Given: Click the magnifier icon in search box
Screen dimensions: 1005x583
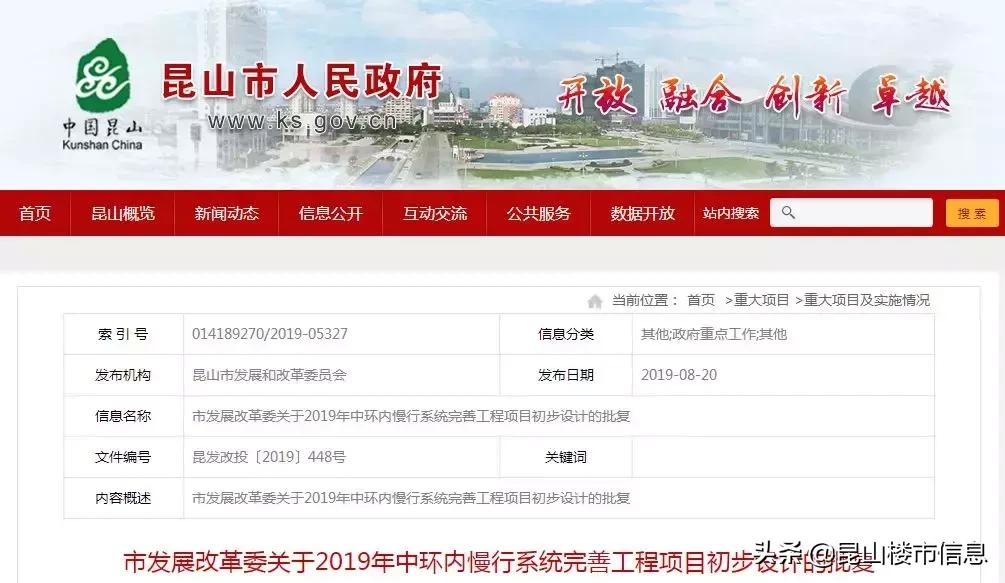Looking at the screenshot, I should click(788, 213).
